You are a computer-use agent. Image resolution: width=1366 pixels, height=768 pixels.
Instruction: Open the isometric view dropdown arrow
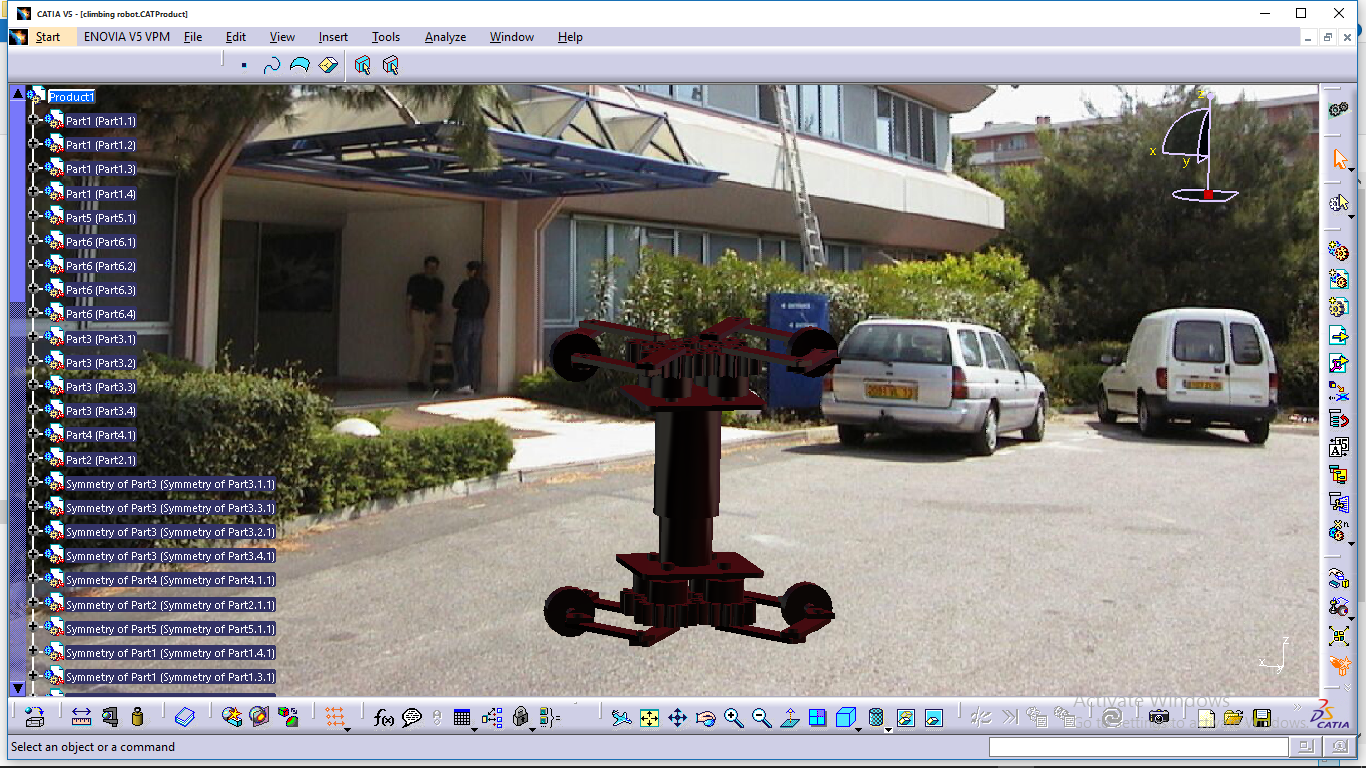click(x=859, y=730)
